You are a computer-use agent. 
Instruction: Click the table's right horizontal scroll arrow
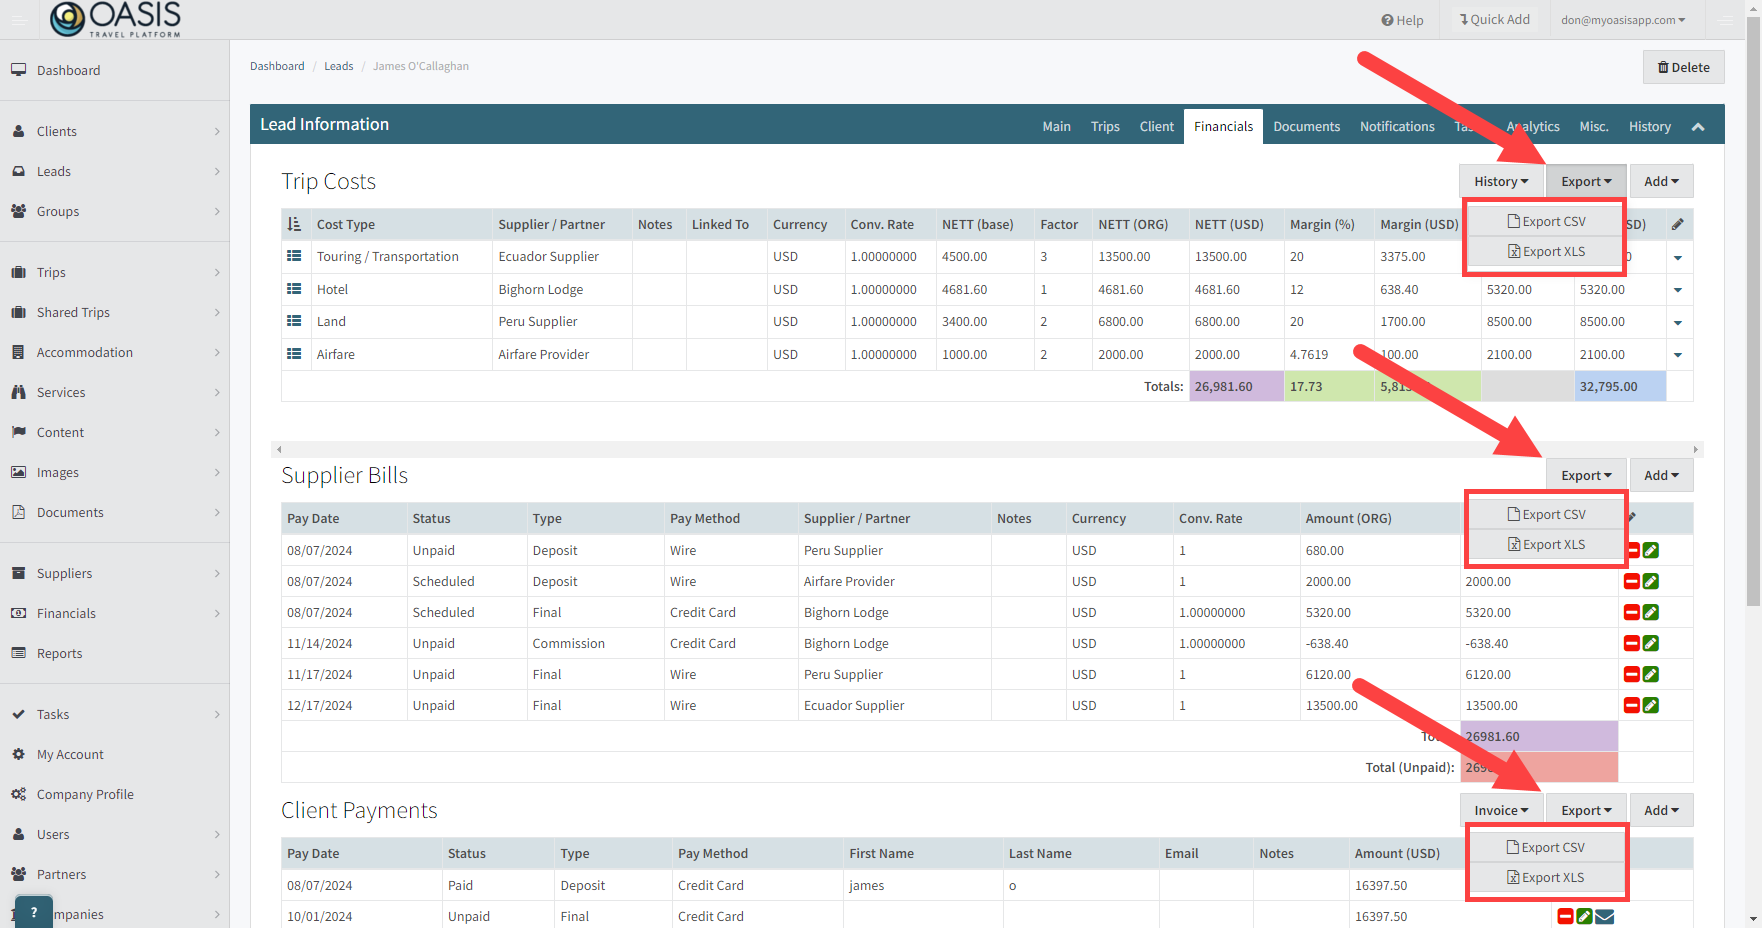pyautogui.click(x=1696, y=450)
